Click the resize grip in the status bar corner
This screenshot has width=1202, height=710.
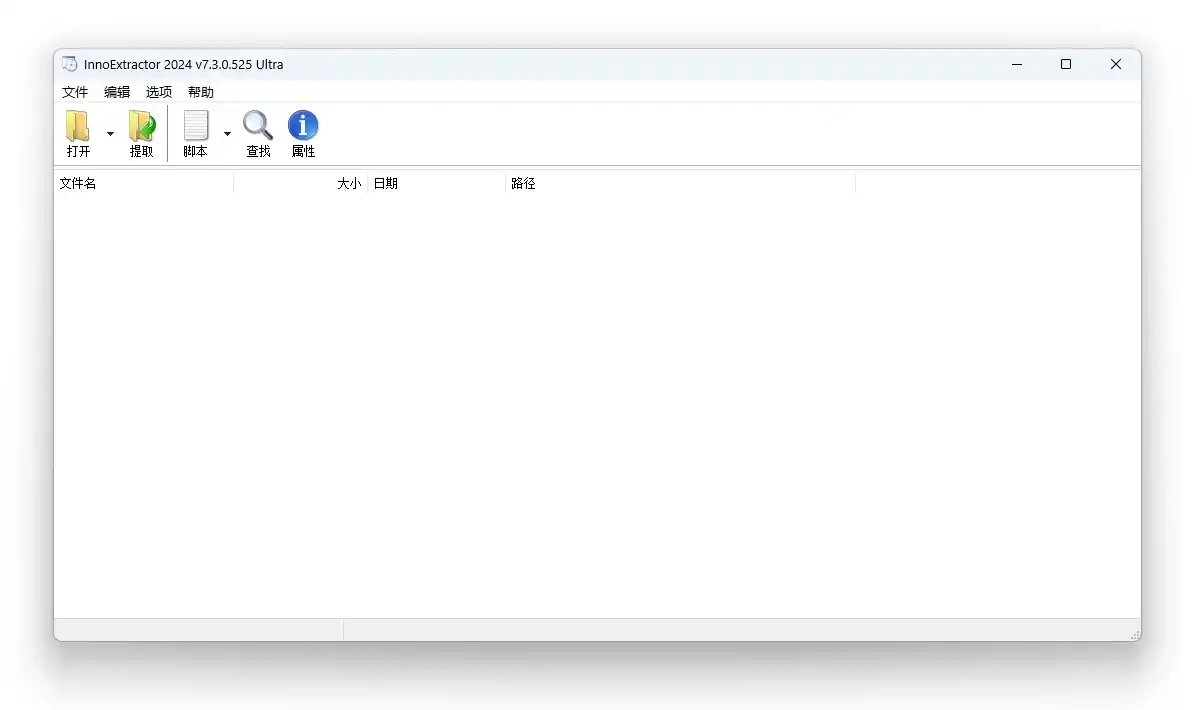(x=1134, y=634)
